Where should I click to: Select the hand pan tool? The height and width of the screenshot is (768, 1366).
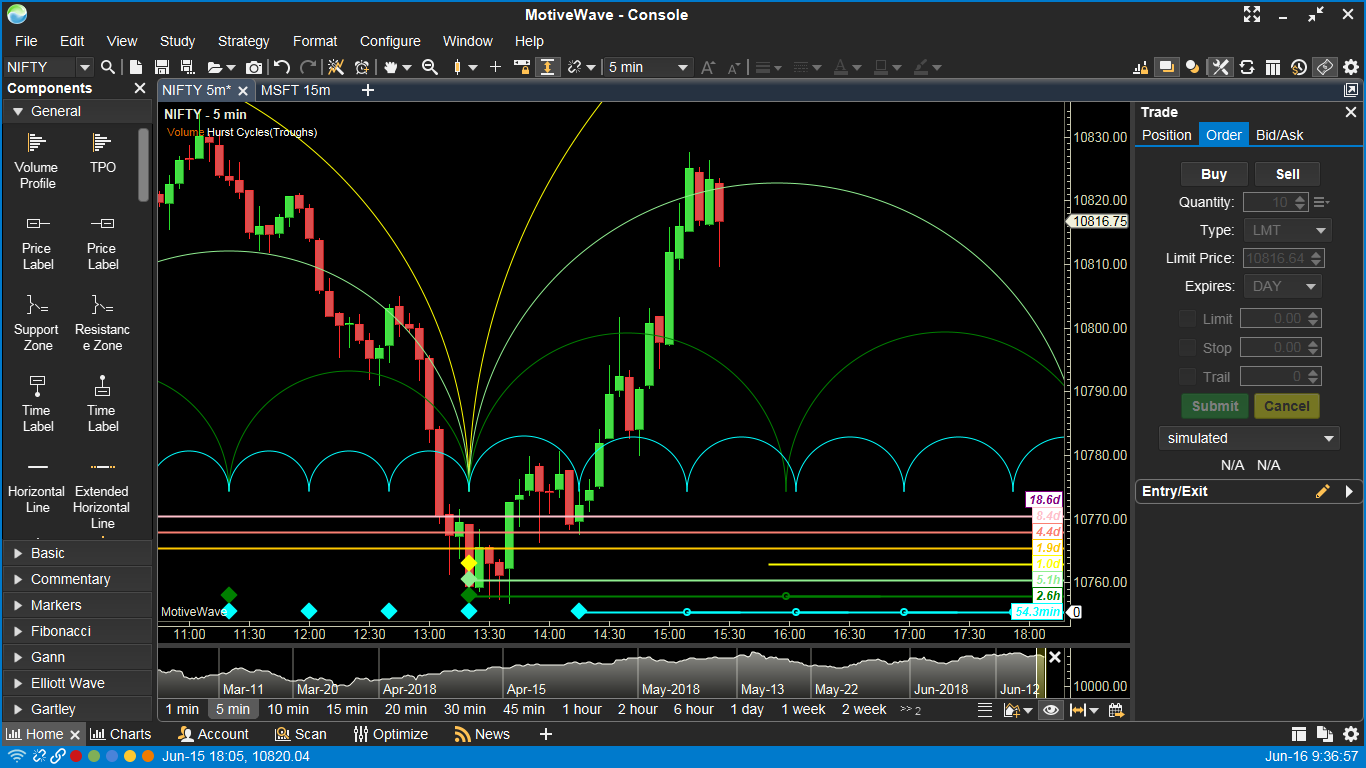[391, 67]
